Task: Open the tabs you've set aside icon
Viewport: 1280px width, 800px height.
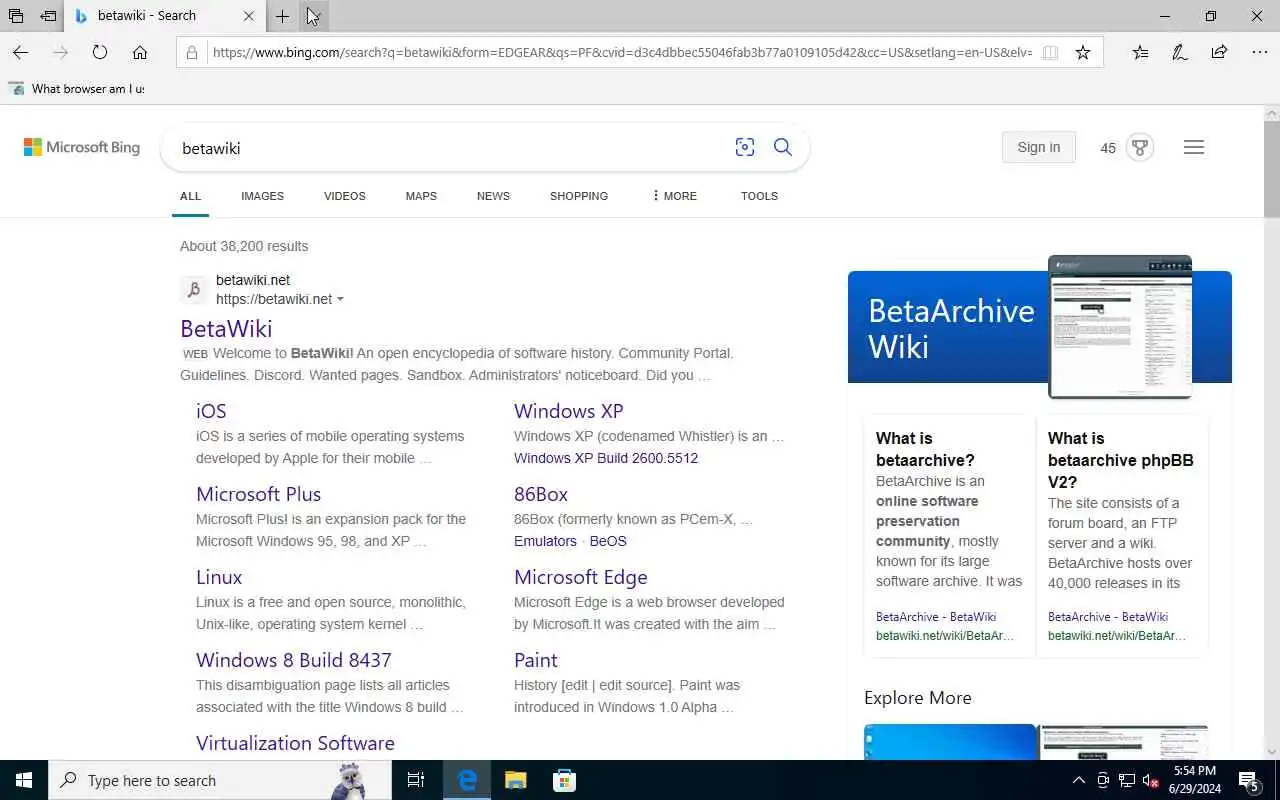Action: [16, 16]
